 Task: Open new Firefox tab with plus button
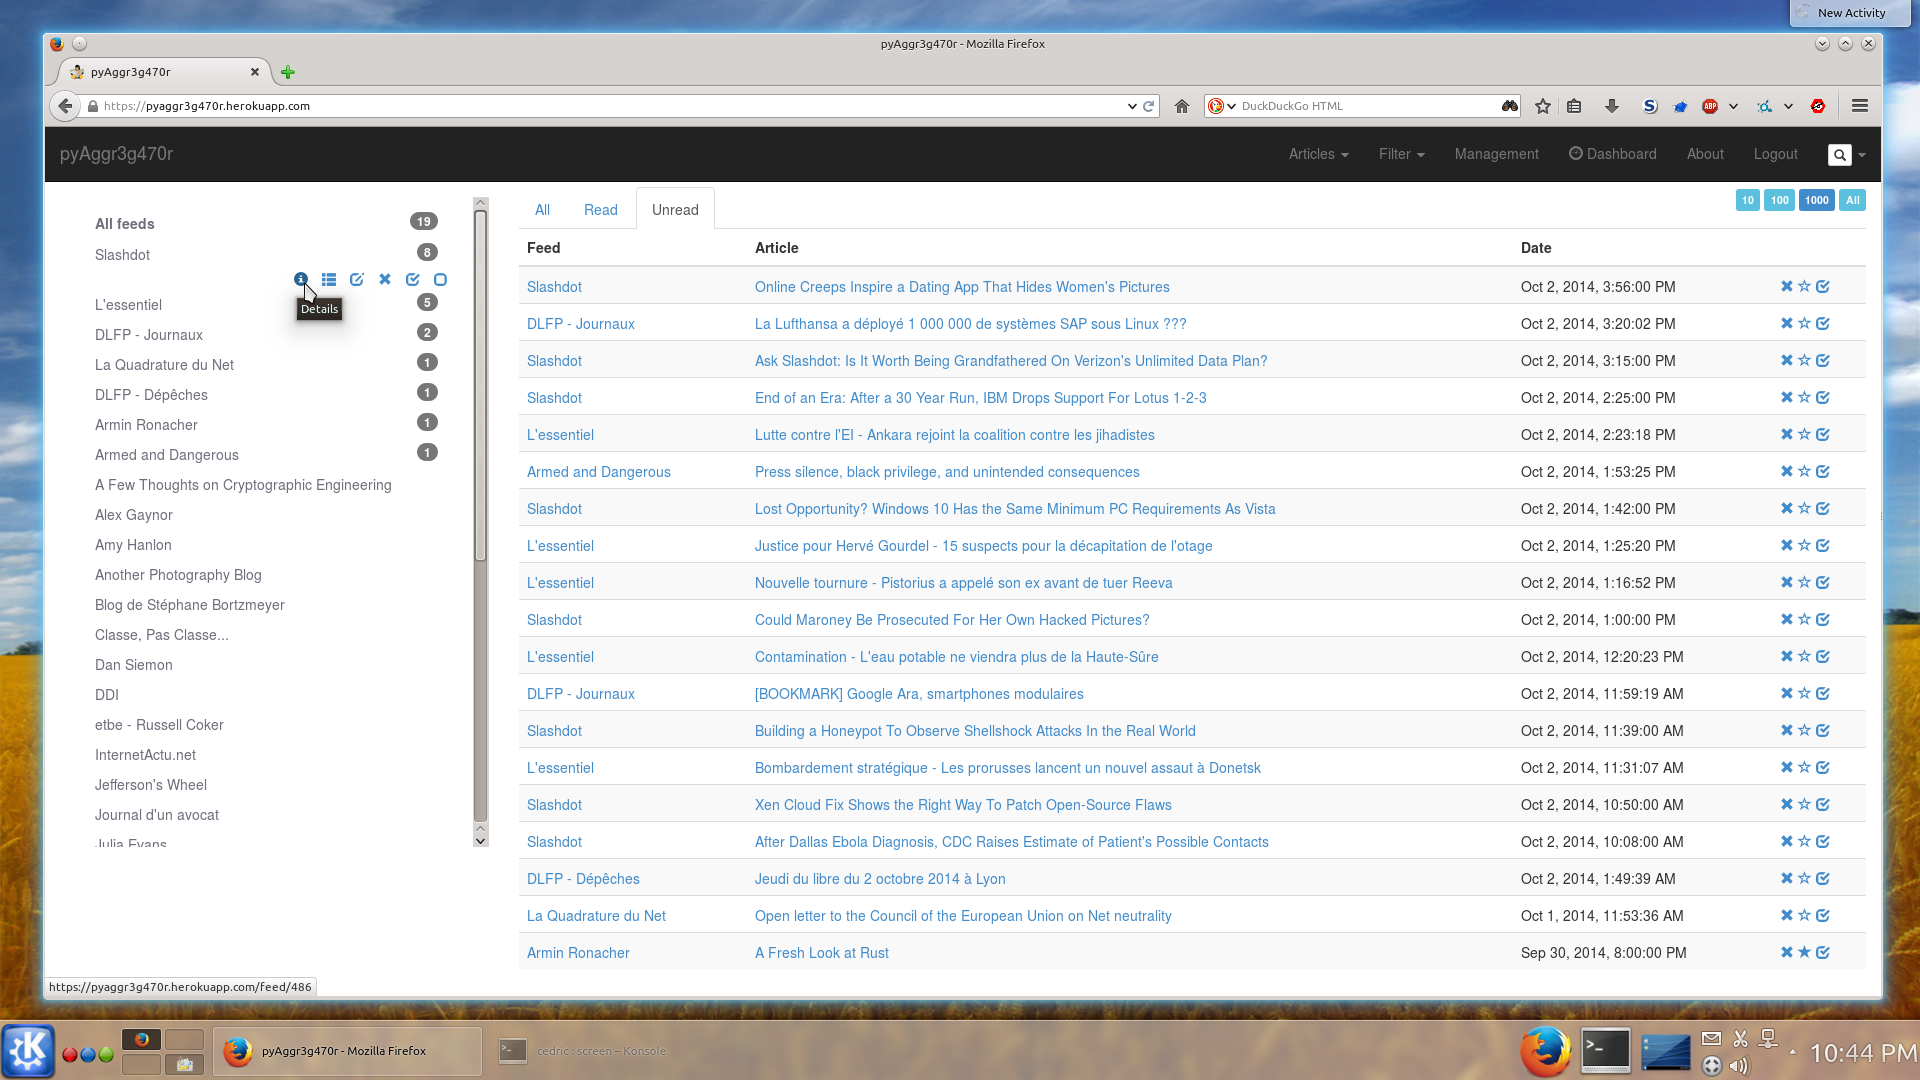click(x=288, y=72)
